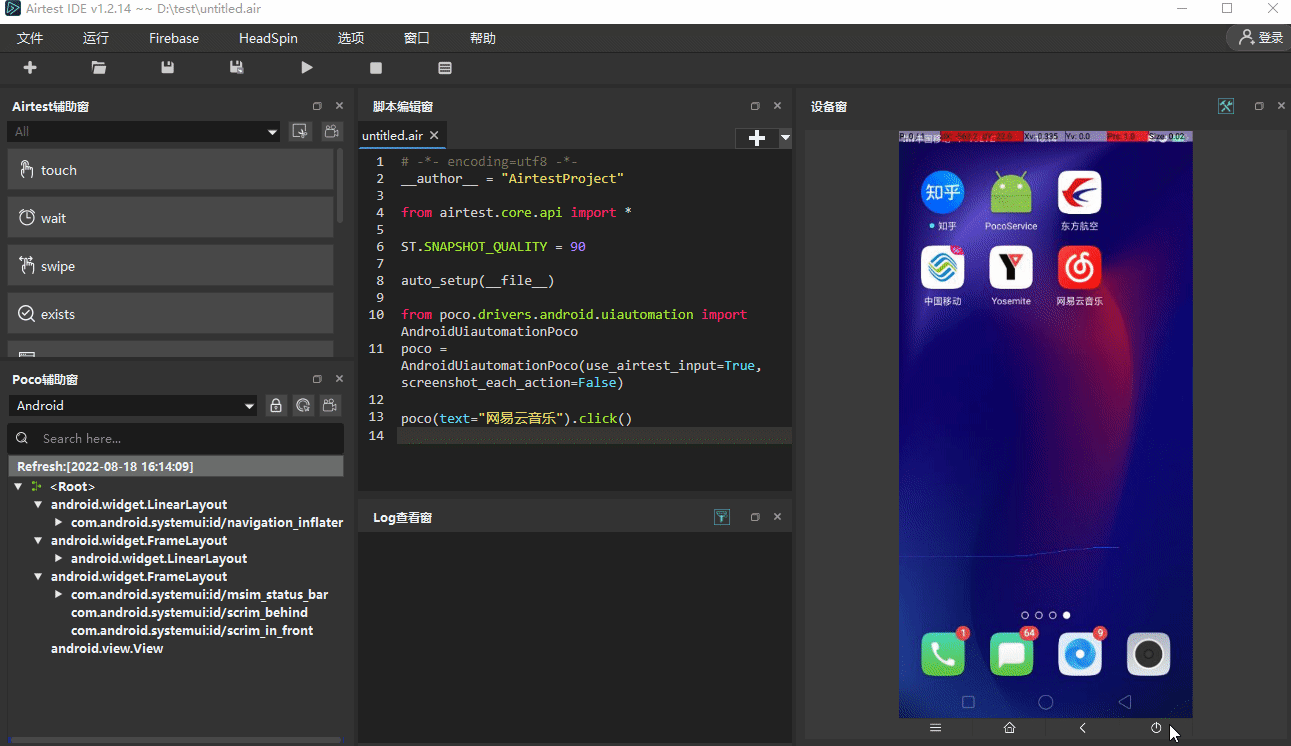Viewport: 1291px width, 746px height.
Task: Close the Log查看窗 panel
Action: point(777,517)
